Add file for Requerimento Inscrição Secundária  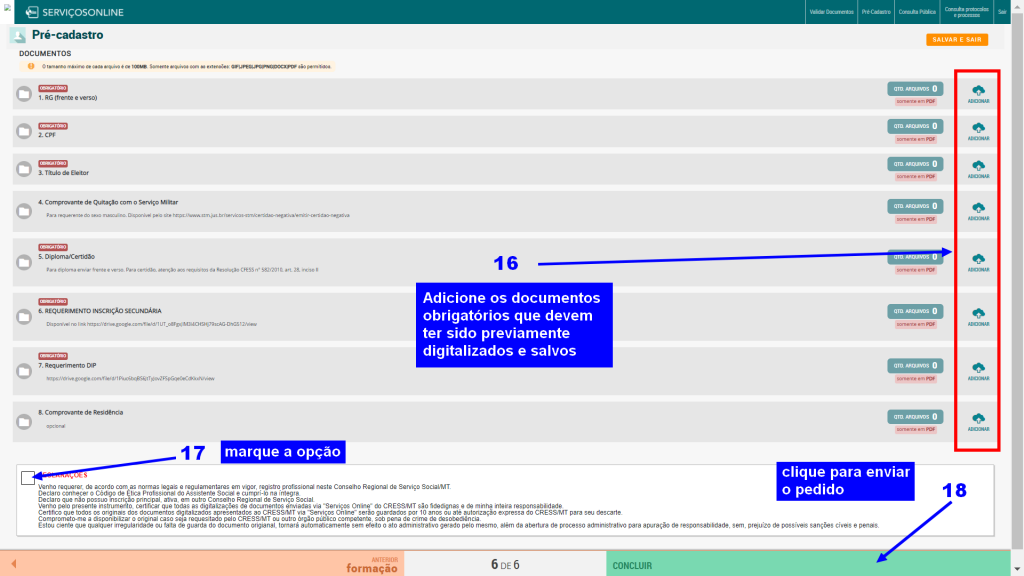[x=978, y=314]
